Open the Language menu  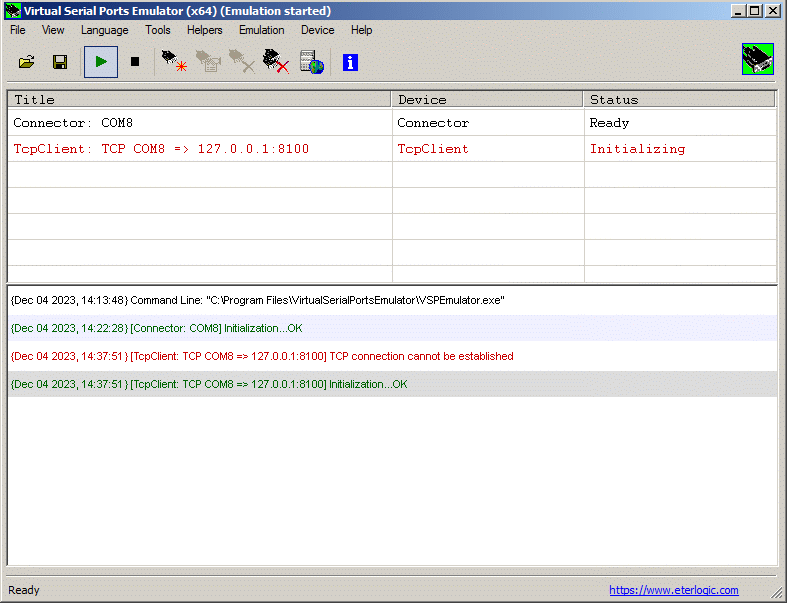(104, 30)
